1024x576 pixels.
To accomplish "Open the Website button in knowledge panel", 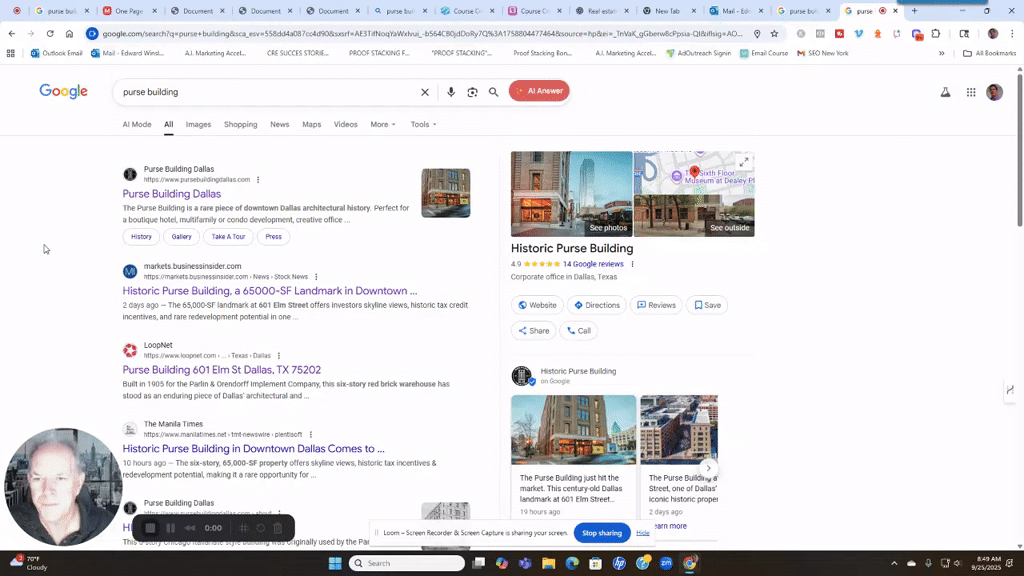I will tap(537, 305).
